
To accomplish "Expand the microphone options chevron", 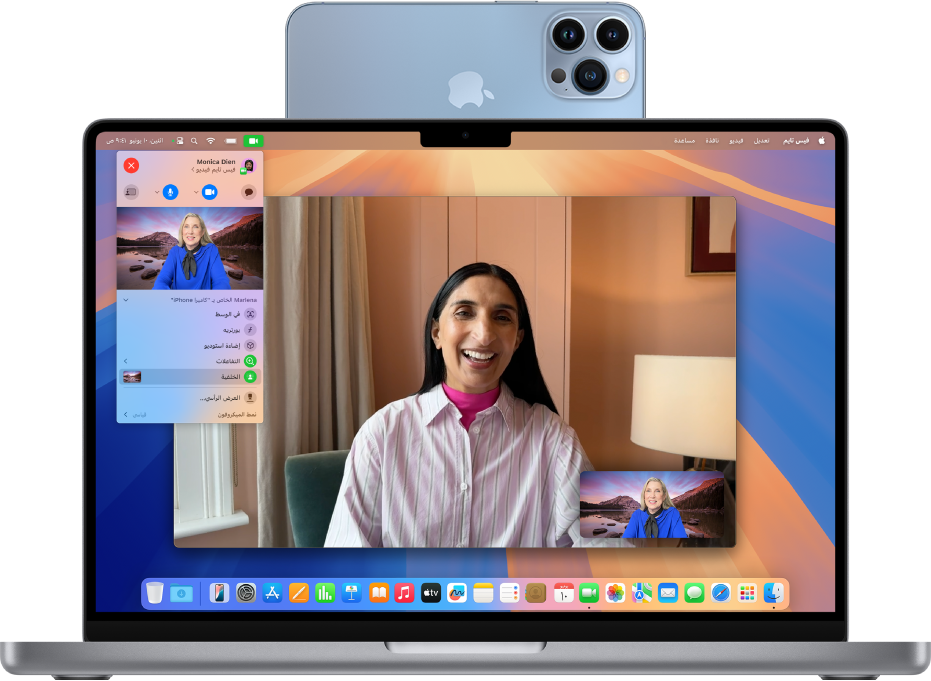I will click(156, 191).
